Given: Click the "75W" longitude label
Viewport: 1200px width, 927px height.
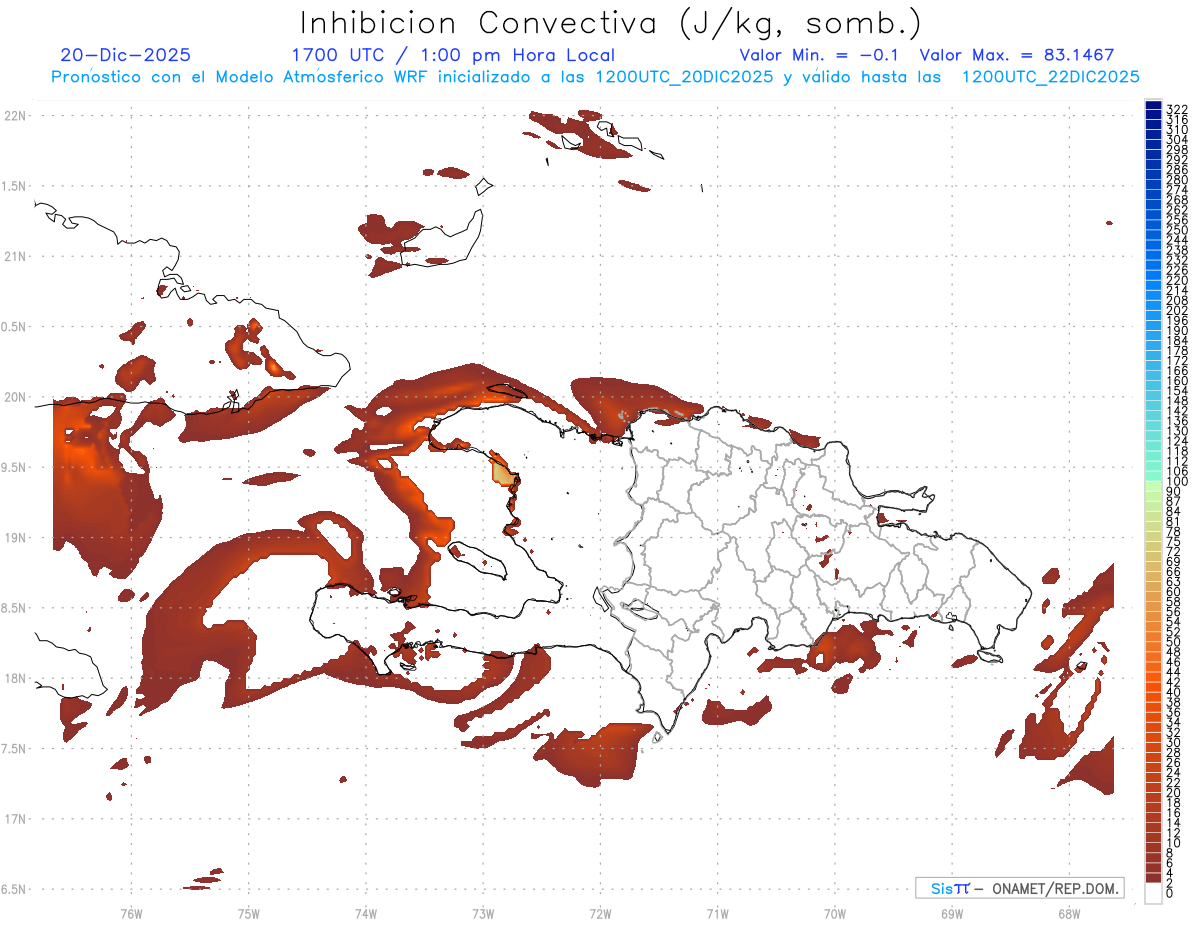Looking at the screenshot, I should (248, 913).
